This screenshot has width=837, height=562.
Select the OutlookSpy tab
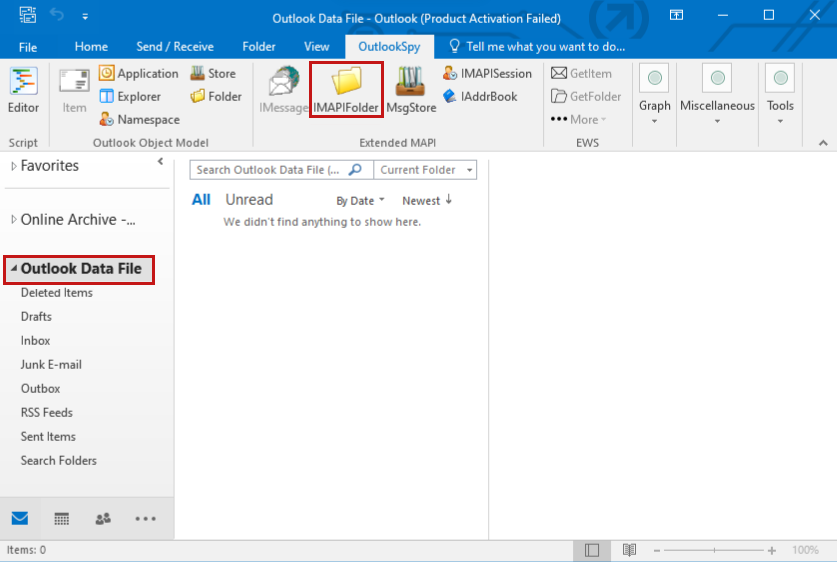(389, 47)
